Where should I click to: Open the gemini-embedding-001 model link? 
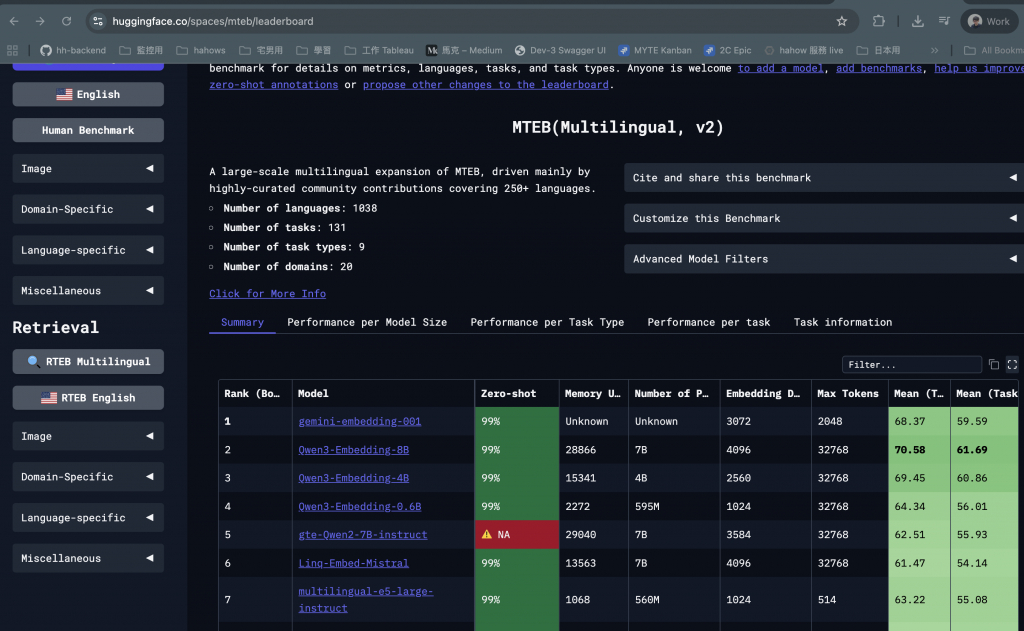pos(360,421)
